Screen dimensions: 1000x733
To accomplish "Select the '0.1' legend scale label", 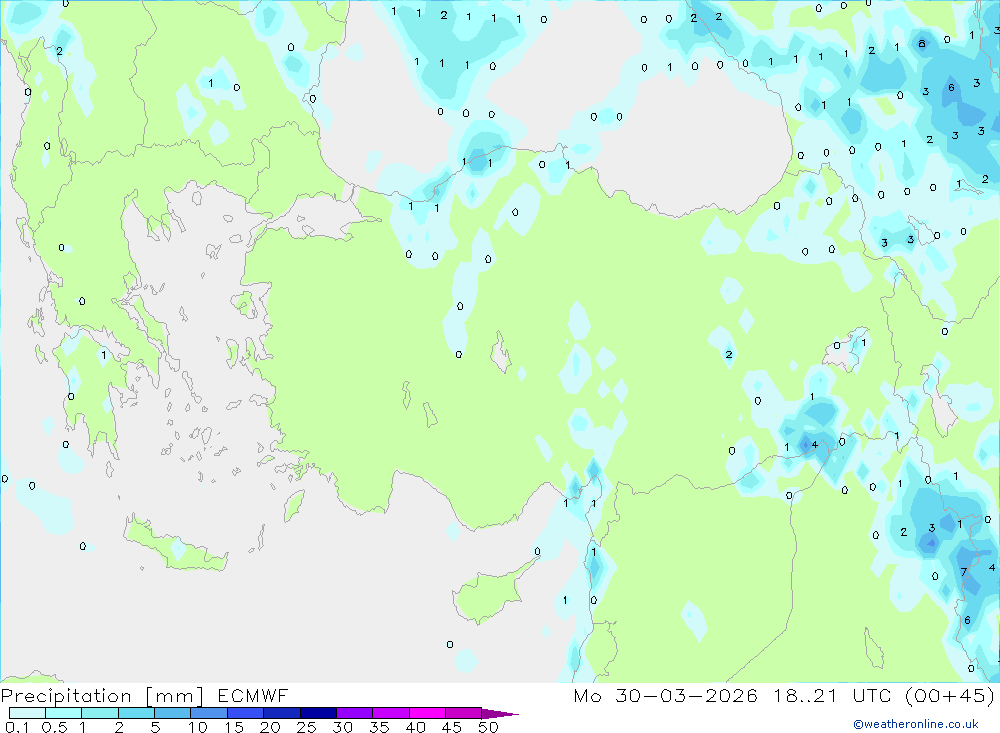I will [x=17, y=727].
